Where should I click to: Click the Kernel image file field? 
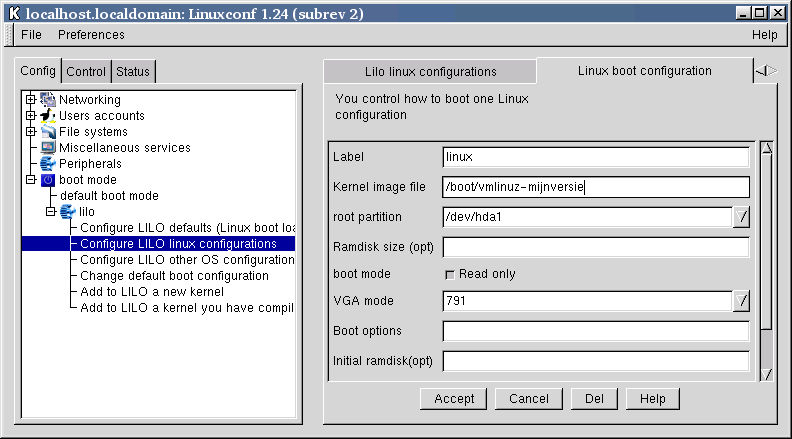pos(596,187)
